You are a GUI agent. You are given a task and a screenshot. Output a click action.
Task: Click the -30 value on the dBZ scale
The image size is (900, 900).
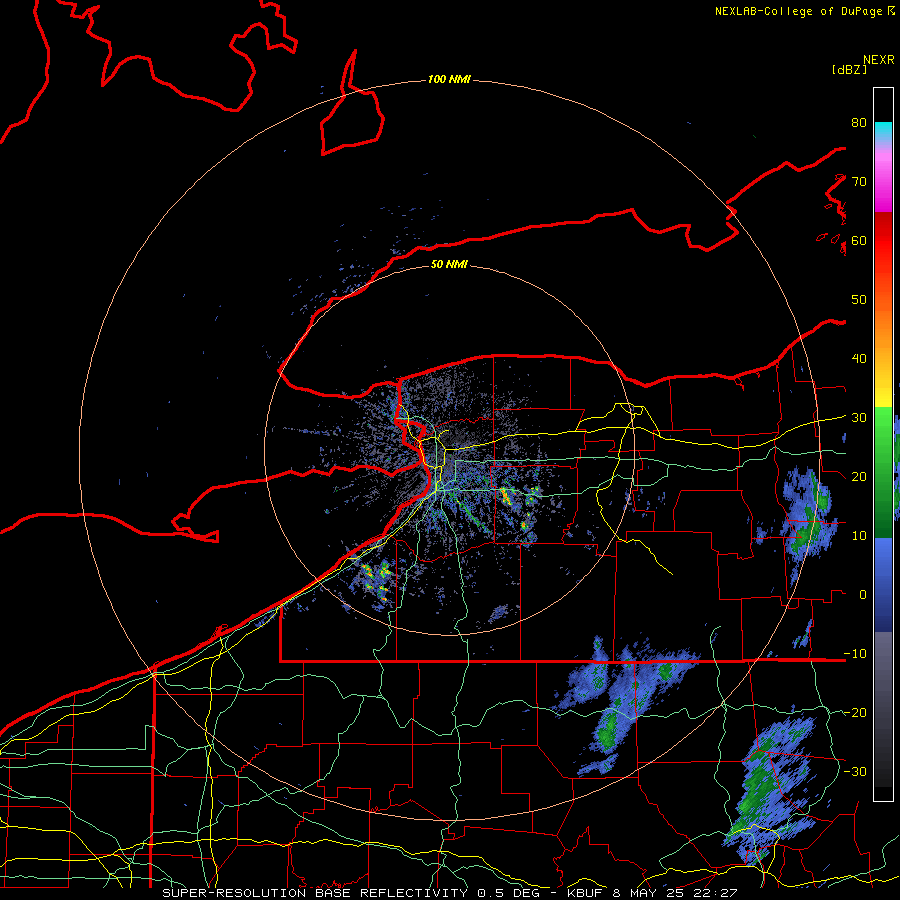(x=855, y=771)
